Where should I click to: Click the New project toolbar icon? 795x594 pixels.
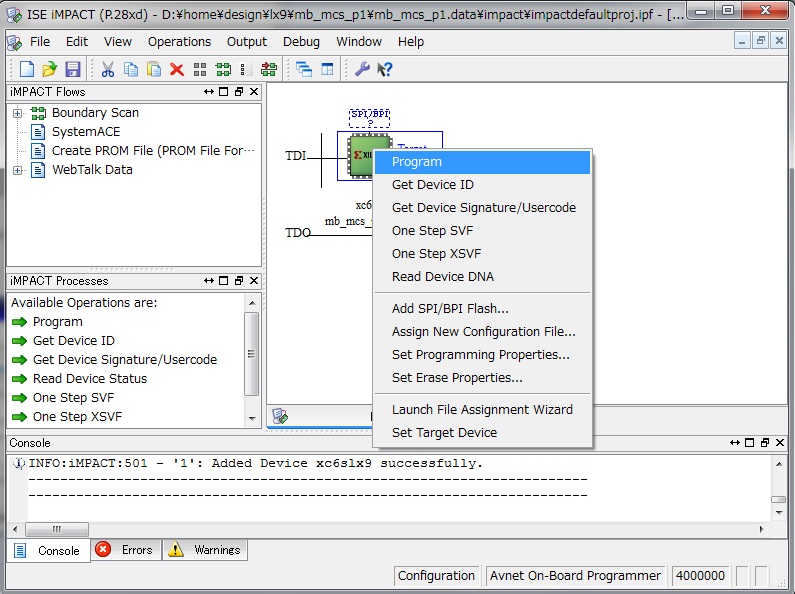(x=26, y=69)
